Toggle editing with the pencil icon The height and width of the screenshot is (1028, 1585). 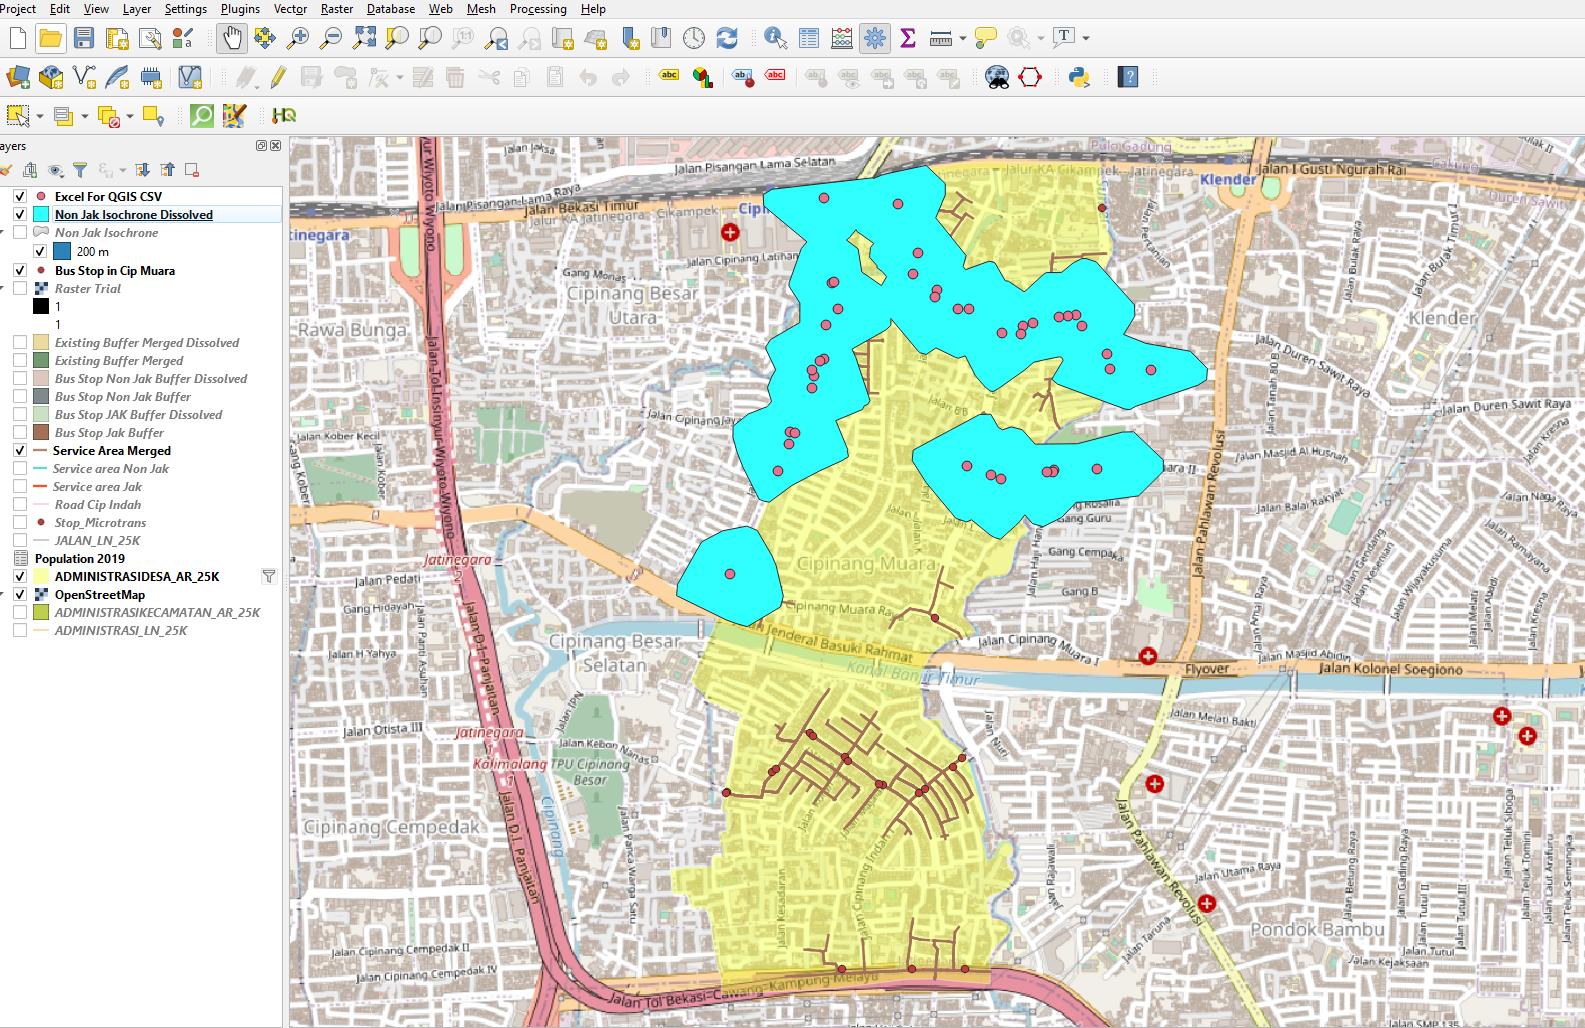point(278,77)
